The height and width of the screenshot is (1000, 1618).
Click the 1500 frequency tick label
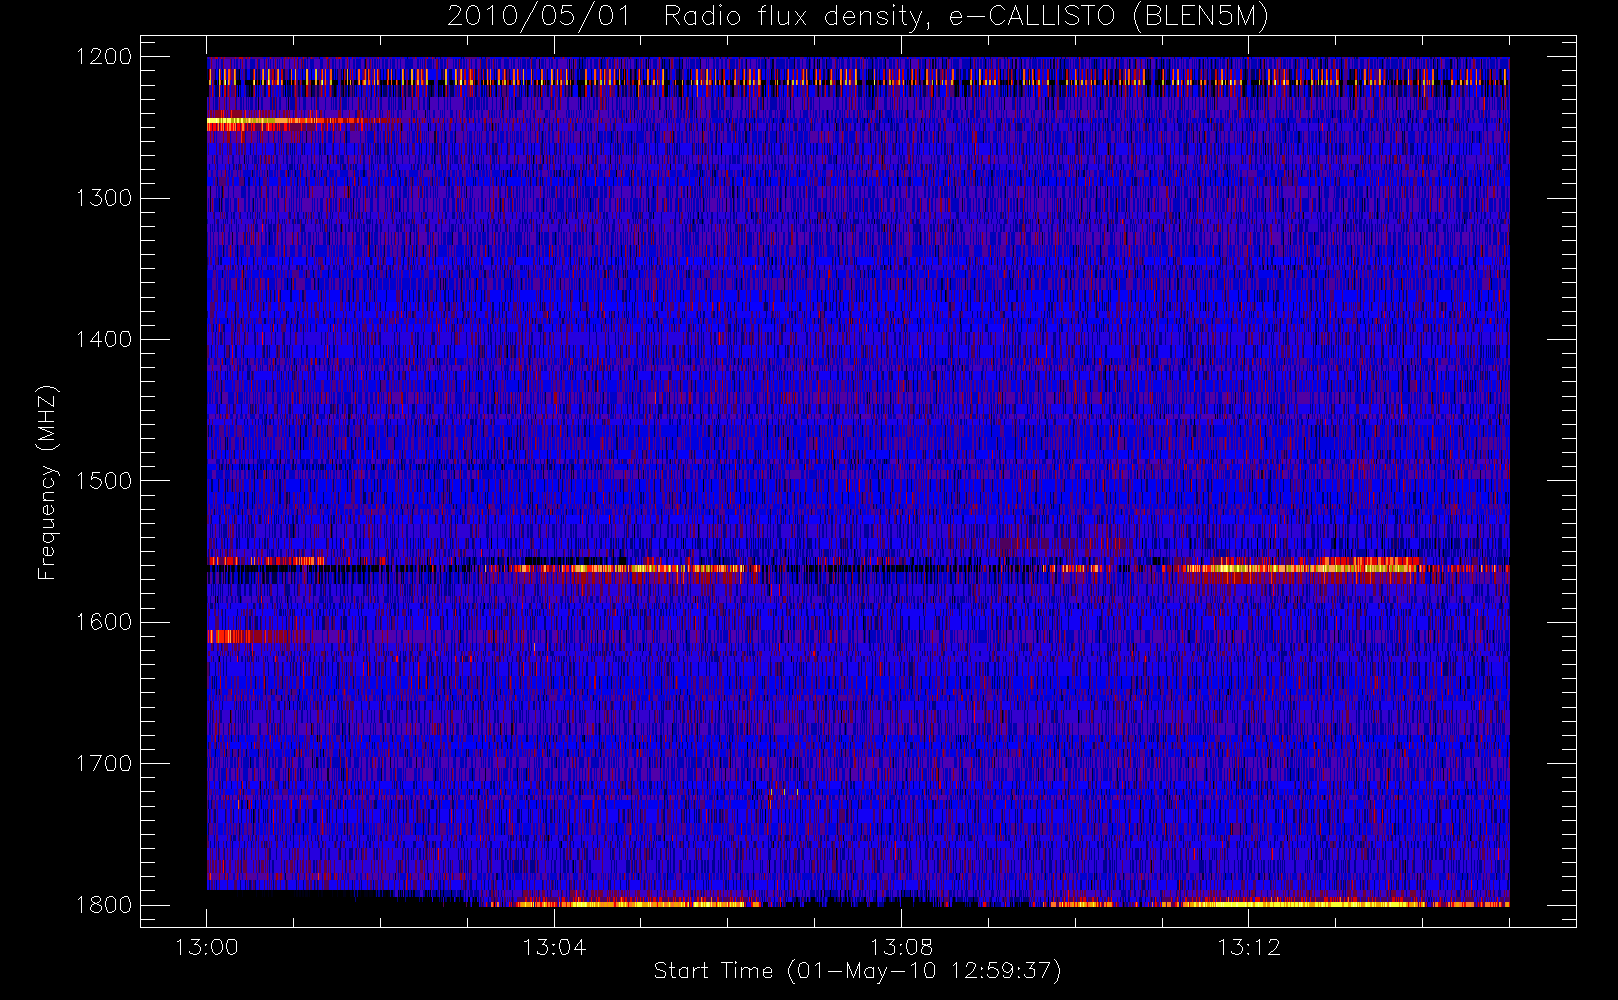point(104,481)
